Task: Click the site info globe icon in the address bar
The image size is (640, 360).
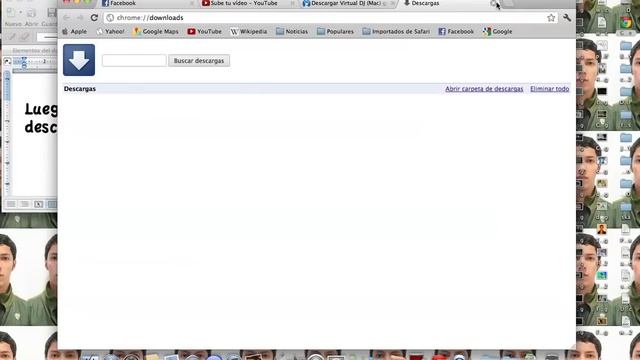Action: pyautogui.click(x=110, y=18)
